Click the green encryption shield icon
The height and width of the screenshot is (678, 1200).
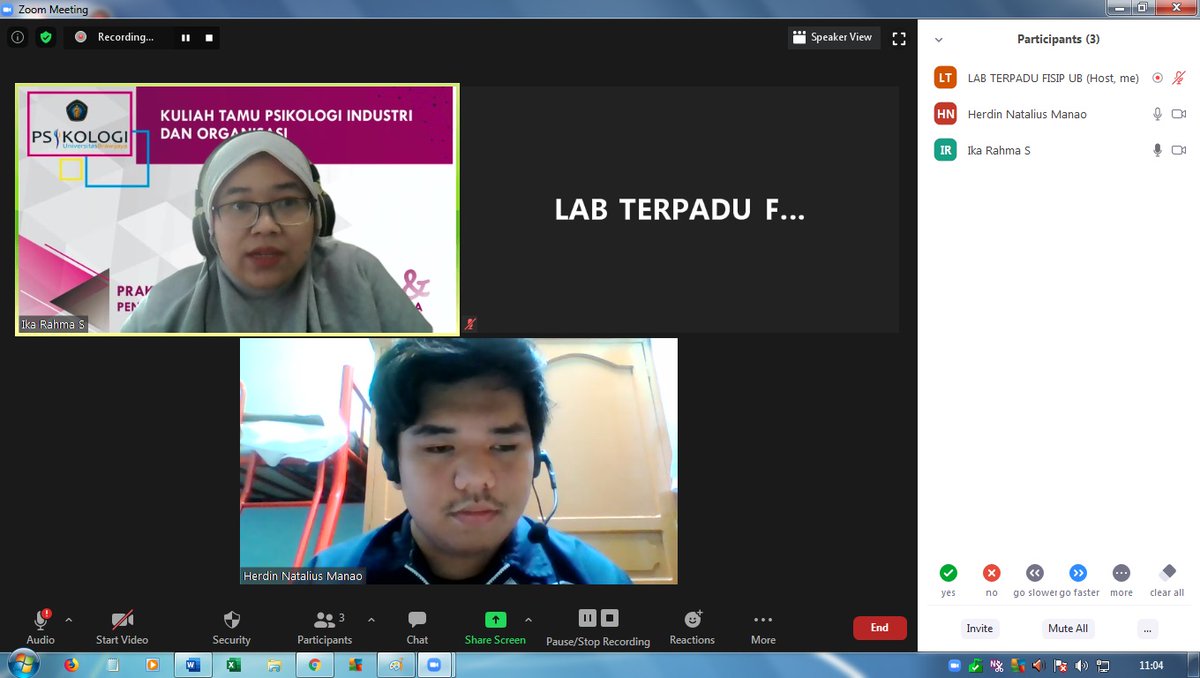point(45,37)
